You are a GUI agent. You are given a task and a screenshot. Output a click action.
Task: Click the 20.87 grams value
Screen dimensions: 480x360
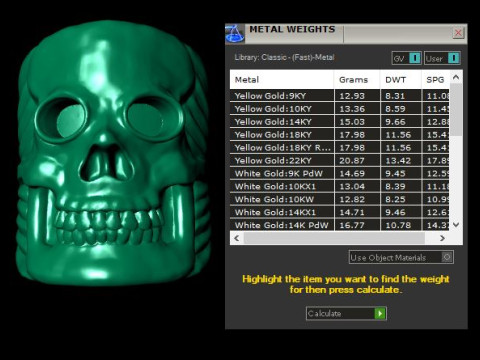point(352,161)
